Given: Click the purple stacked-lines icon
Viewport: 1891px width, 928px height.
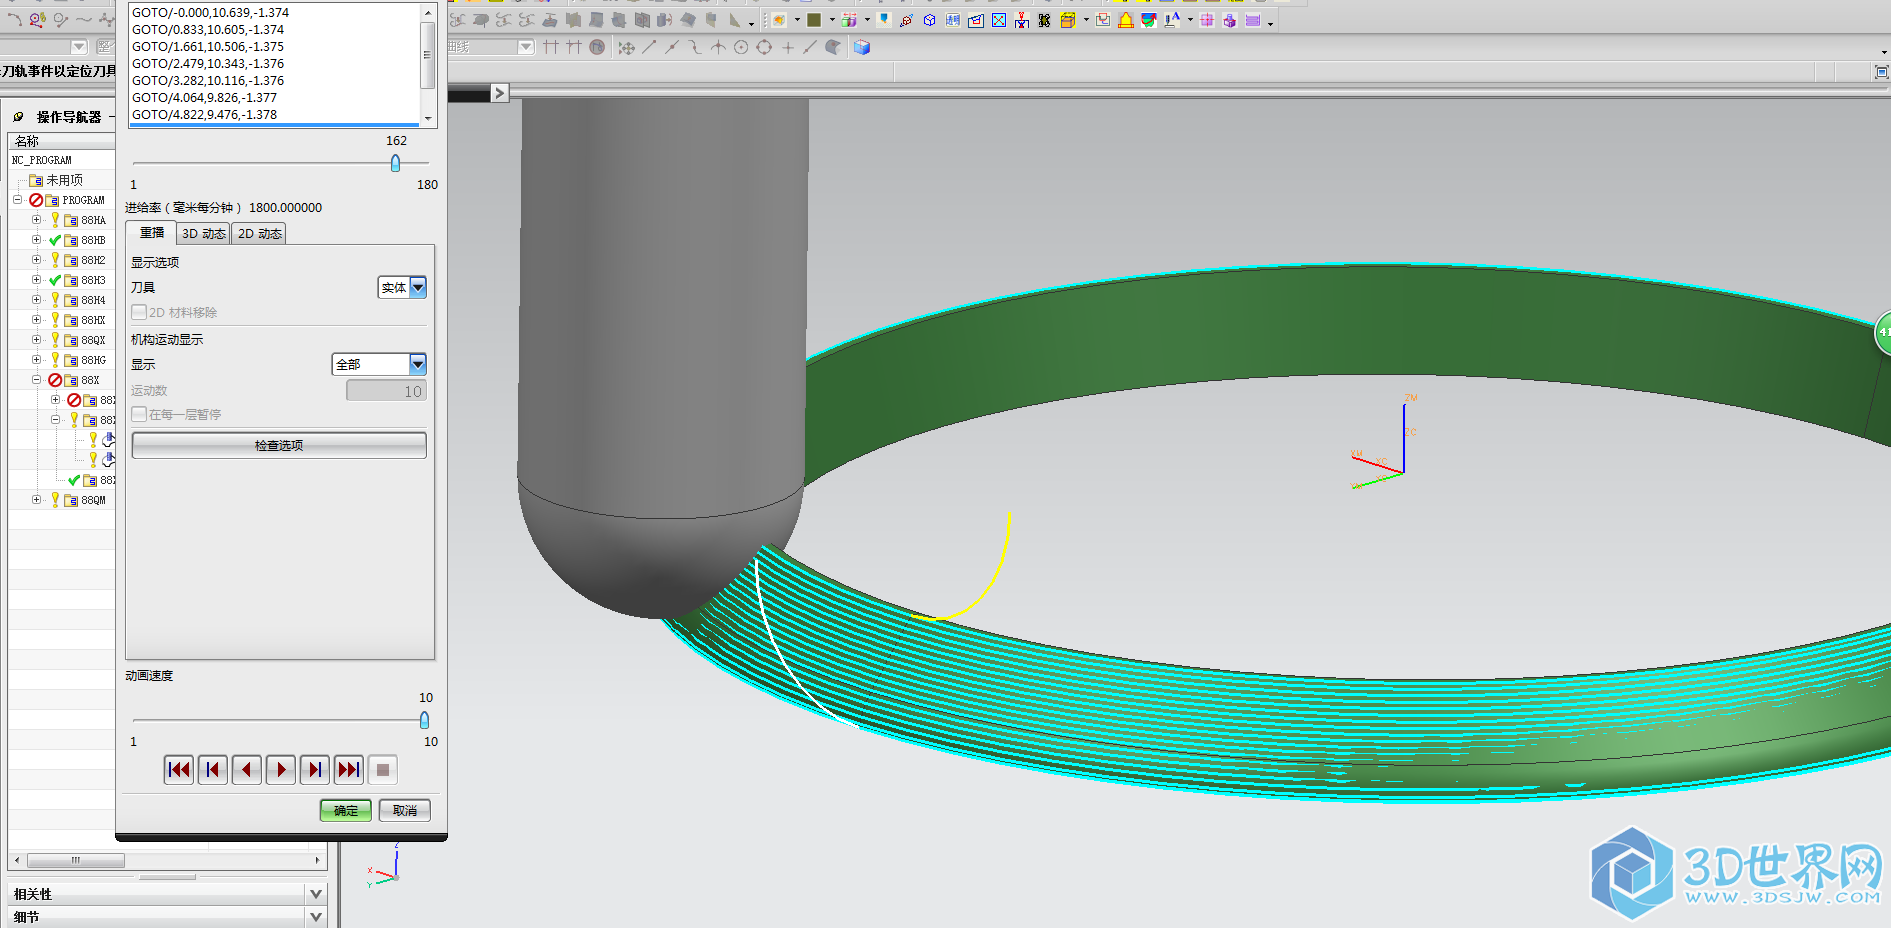Looking at the screenshot, I should (1253, 20).
